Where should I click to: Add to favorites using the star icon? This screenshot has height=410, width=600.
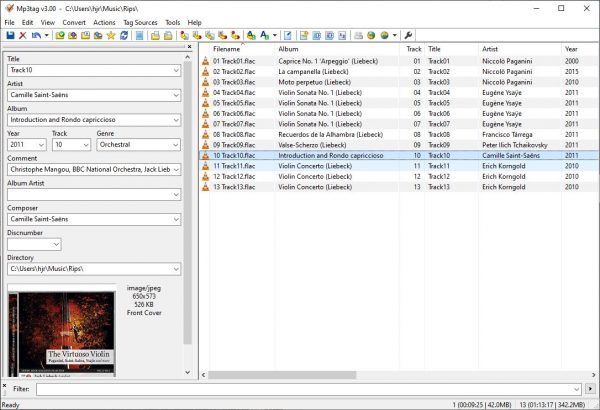[111, 36]
